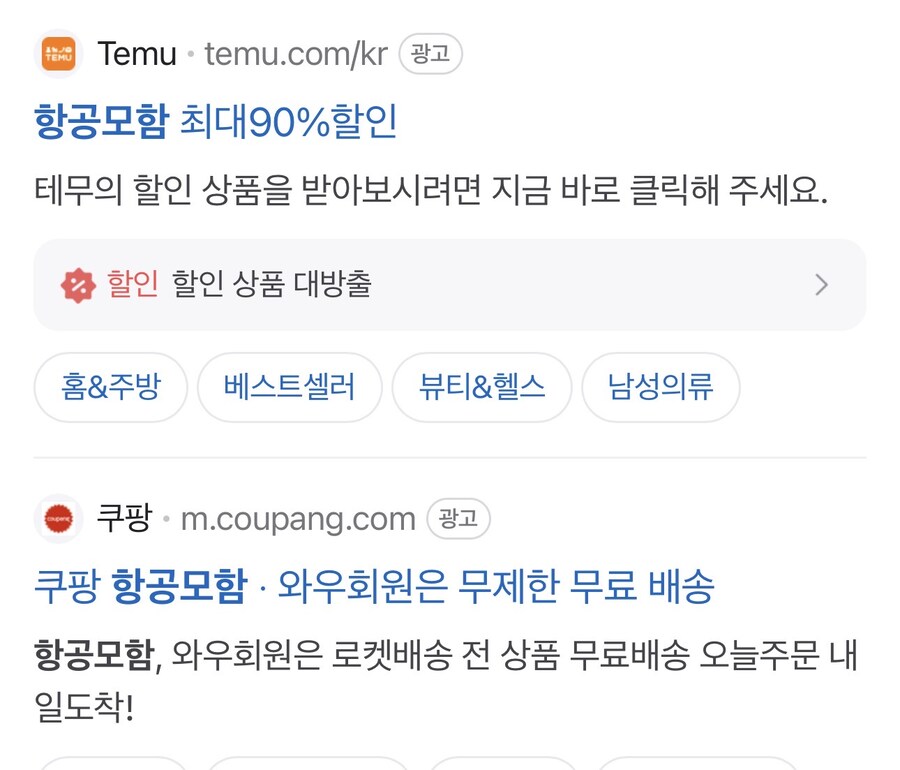The height and width of the screenshot is (770, 900).
Task: Open the 쿠팡 항공모함 와우회원 headline link
Action: 374,586
